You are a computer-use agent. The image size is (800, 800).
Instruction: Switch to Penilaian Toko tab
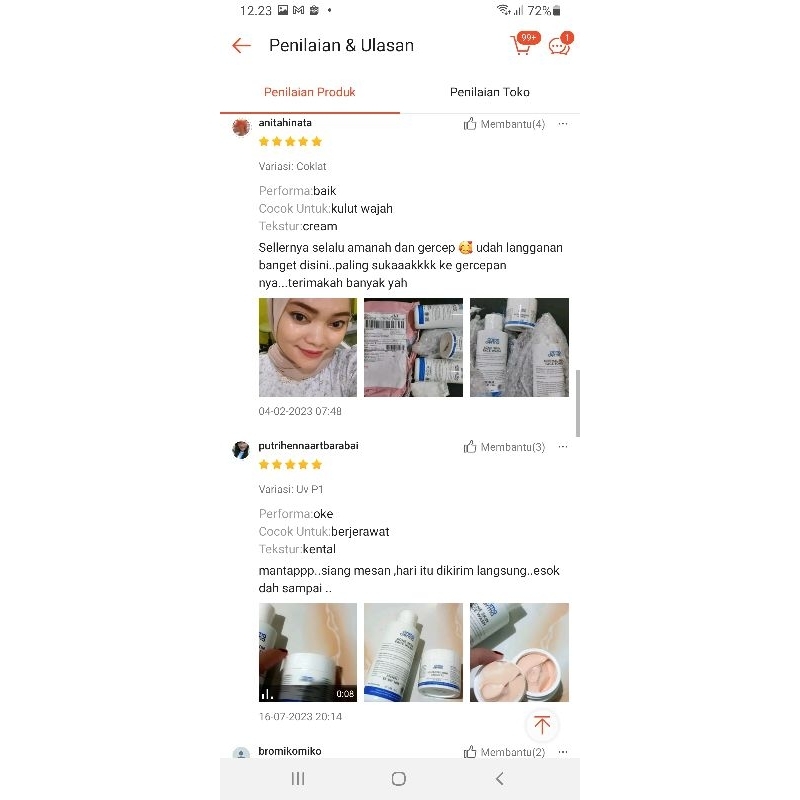click(490, 92)
